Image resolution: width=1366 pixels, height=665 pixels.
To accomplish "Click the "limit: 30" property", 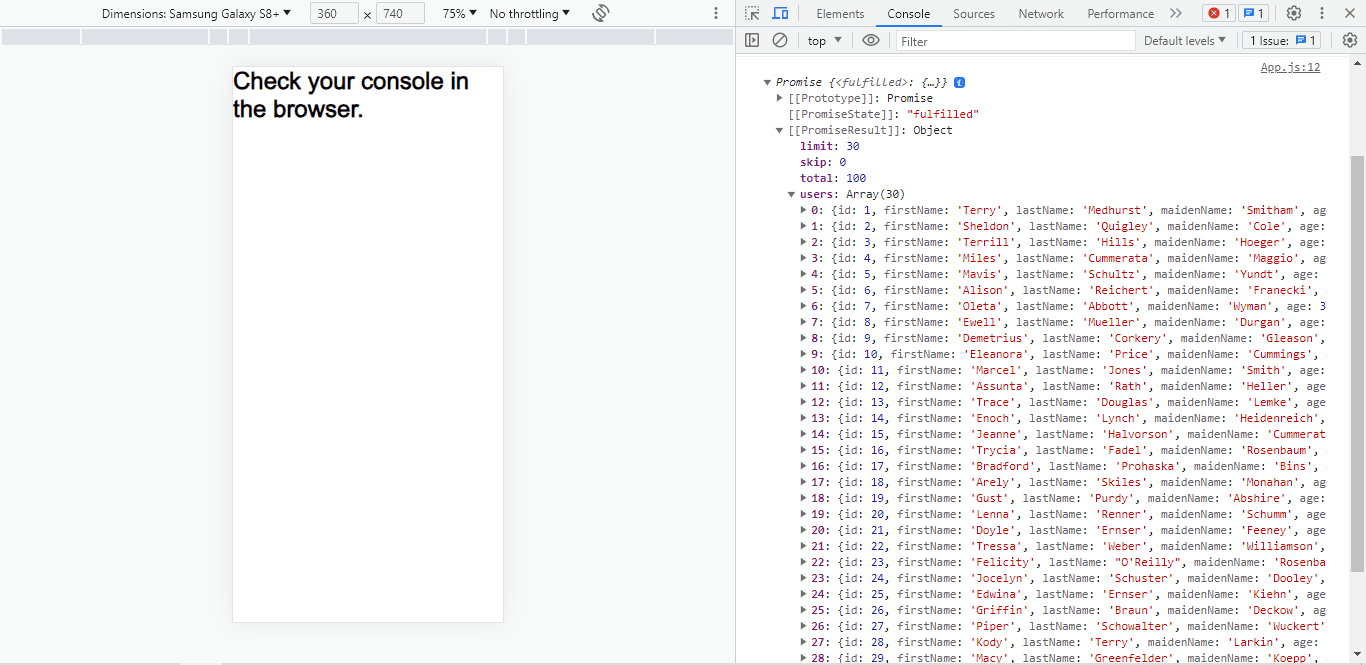I will point(829,146).
